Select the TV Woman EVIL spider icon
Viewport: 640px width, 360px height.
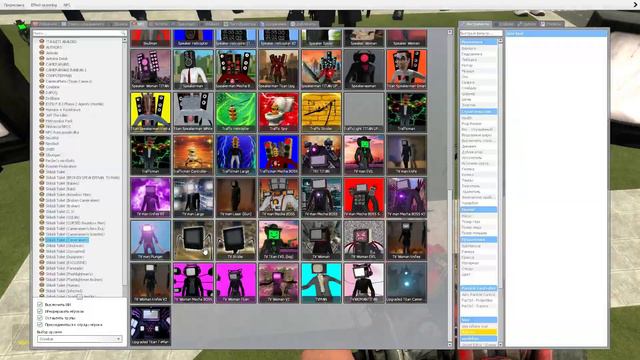tap(364, 240)
